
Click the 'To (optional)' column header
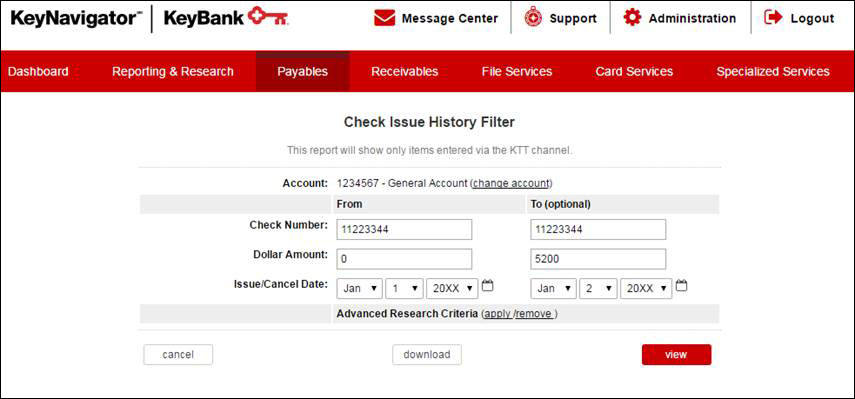pos(560,204)
